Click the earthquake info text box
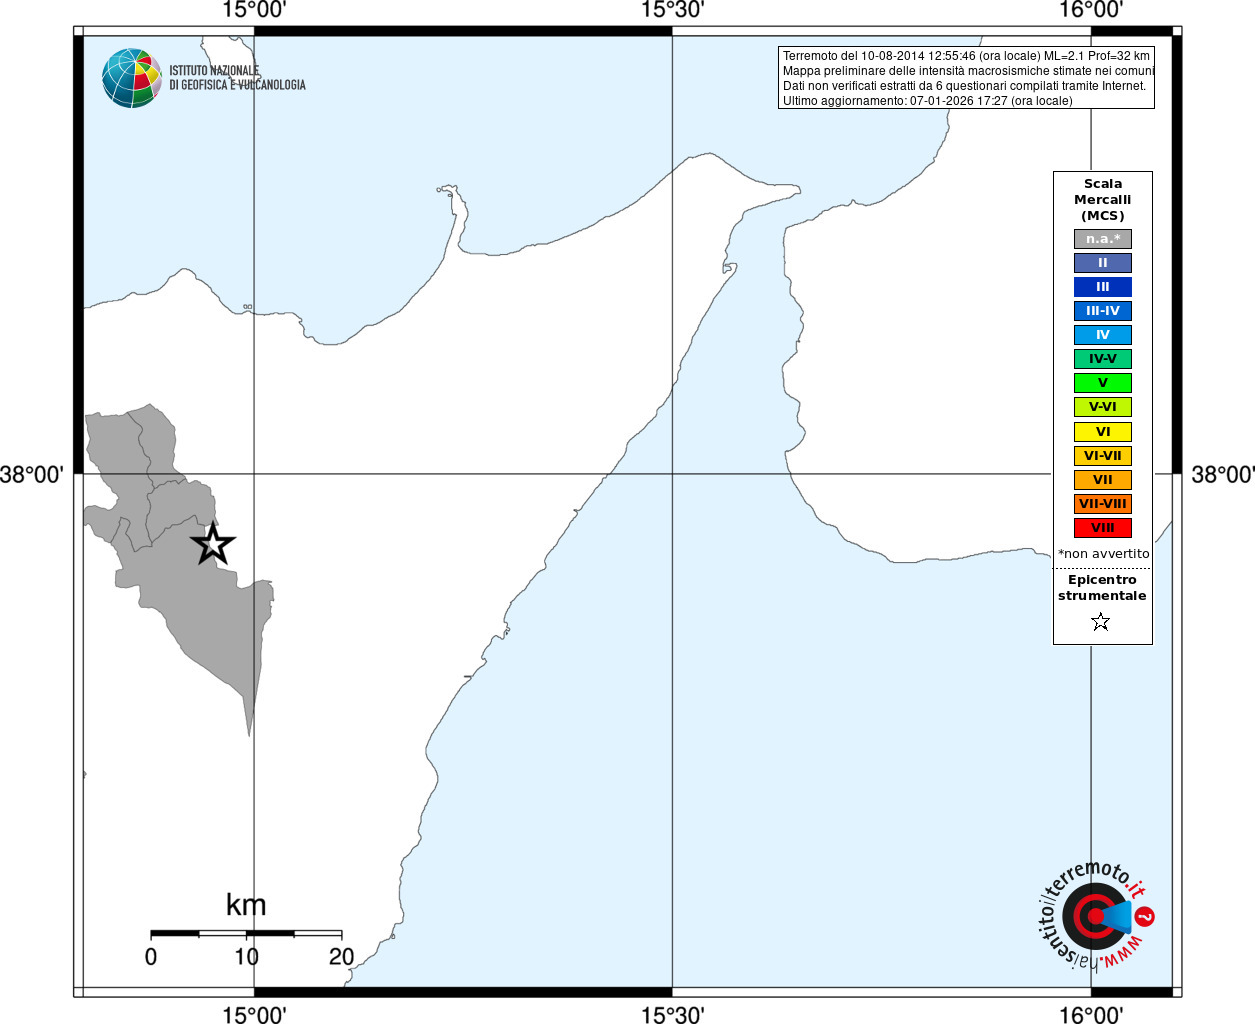Image resolution: width=1255 pixels, height=1024 pixels. [x=966, y=78]
